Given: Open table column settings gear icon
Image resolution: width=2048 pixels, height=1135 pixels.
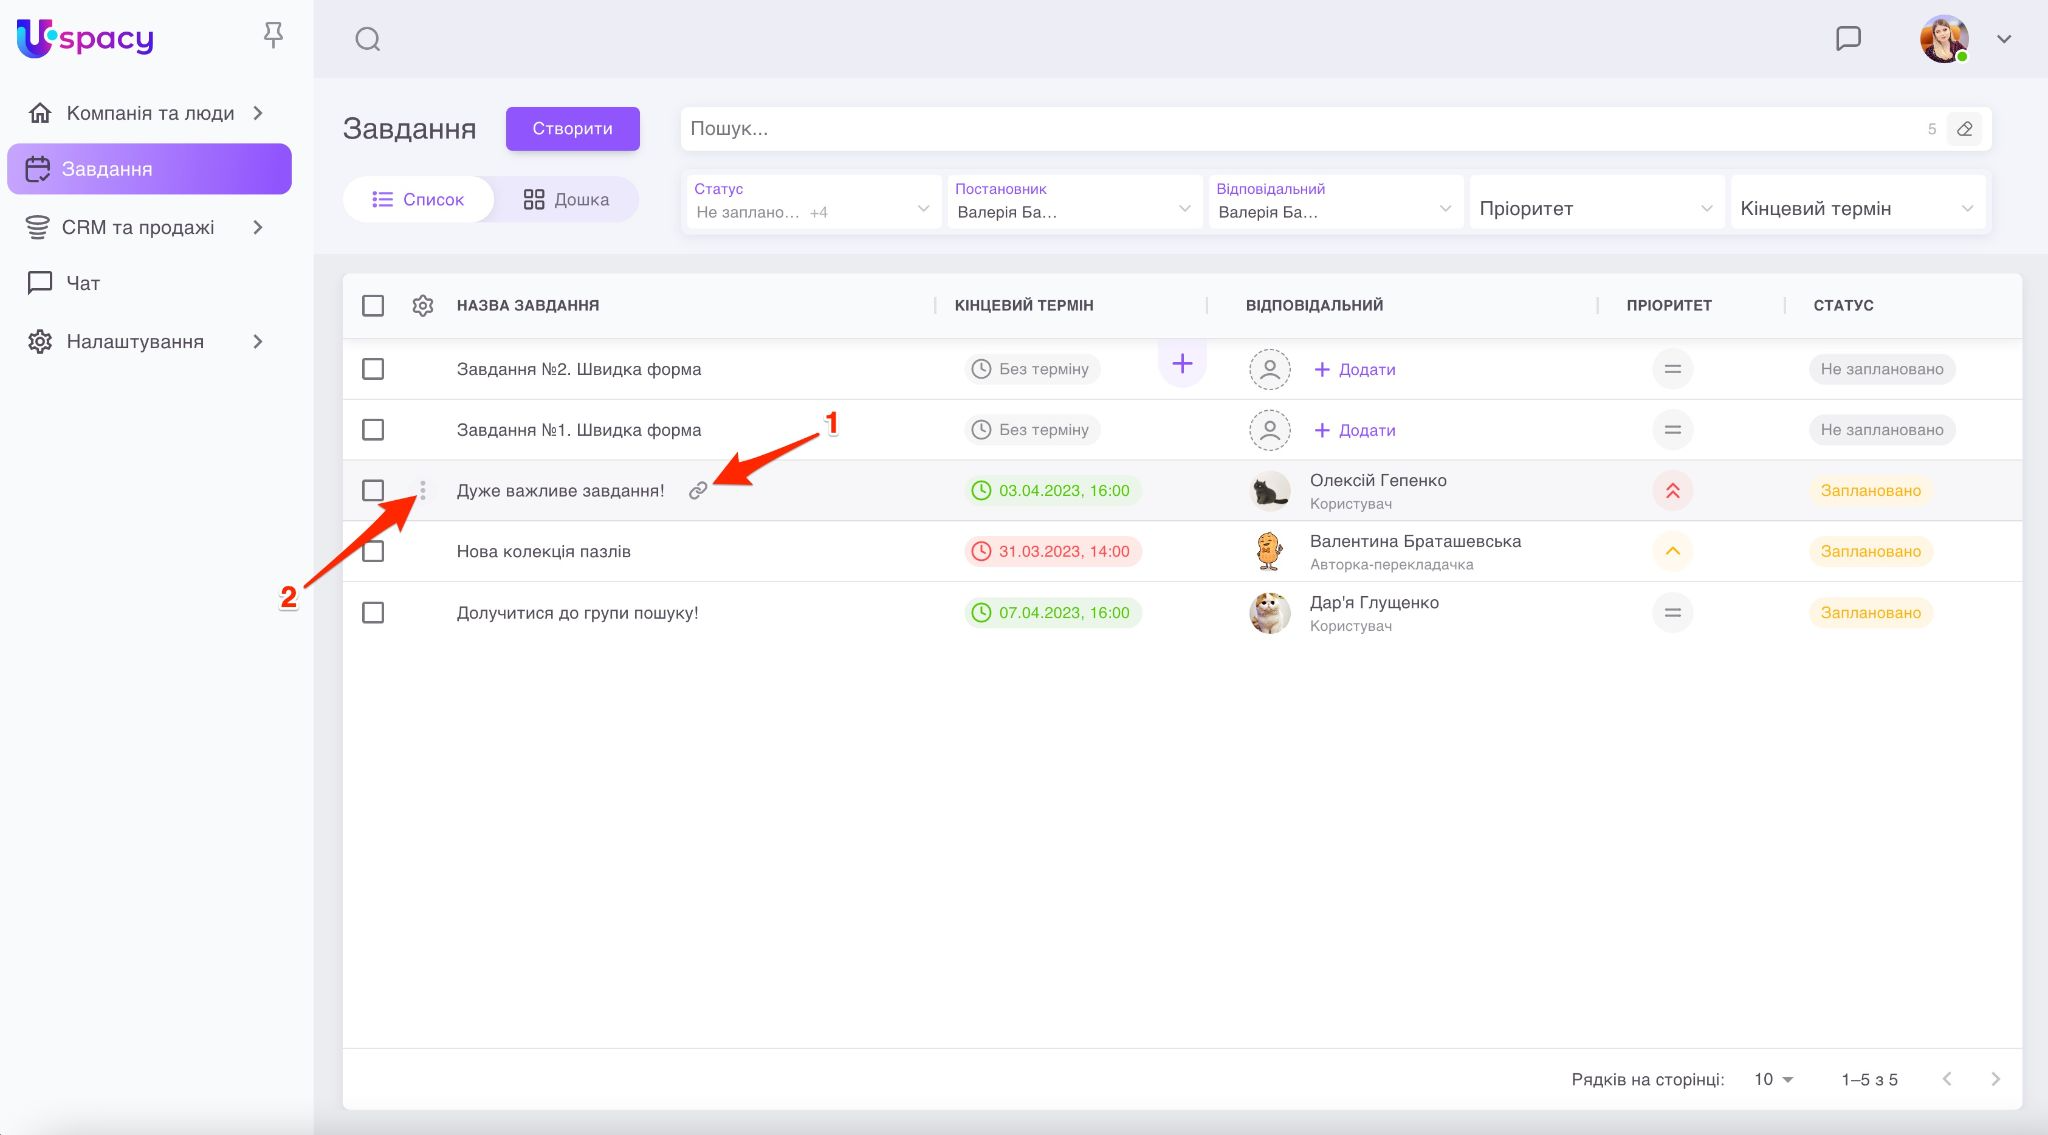Looking at the screenshot, I should (423, 305).
